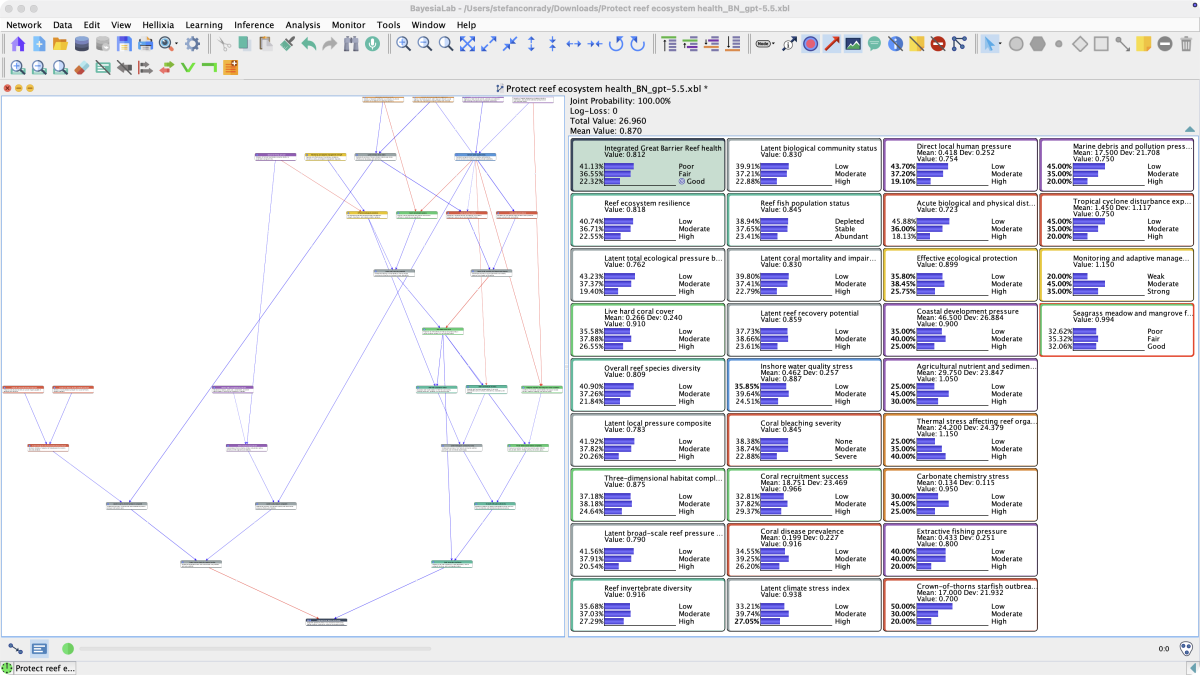Toggle the crossed-out info icon button
Viewport: 1200px width, 675px height.
pos(895,44)
